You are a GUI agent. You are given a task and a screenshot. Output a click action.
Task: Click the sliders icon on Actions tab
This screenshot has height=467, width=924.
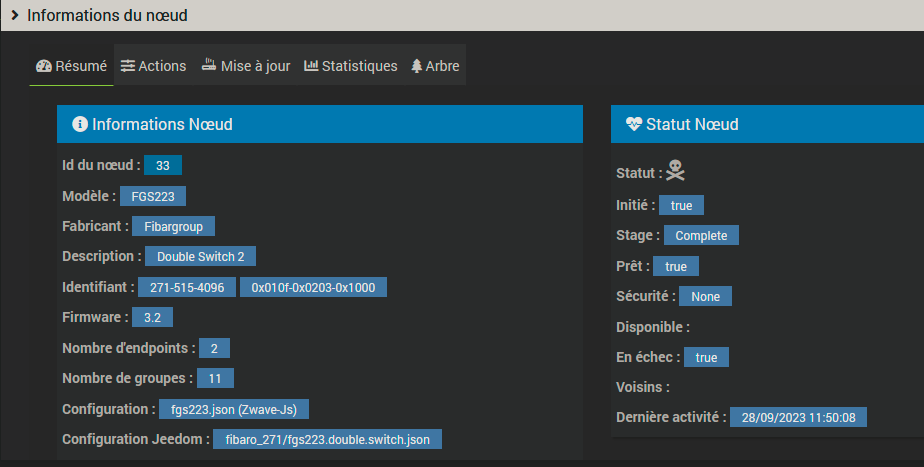click(128, 66)
